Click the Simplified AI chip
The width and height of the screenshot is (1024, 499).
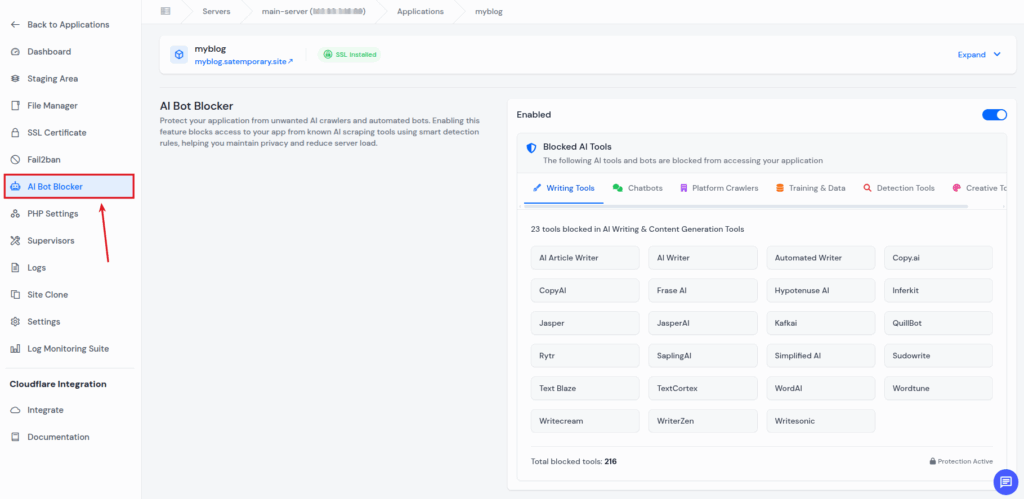821,356
